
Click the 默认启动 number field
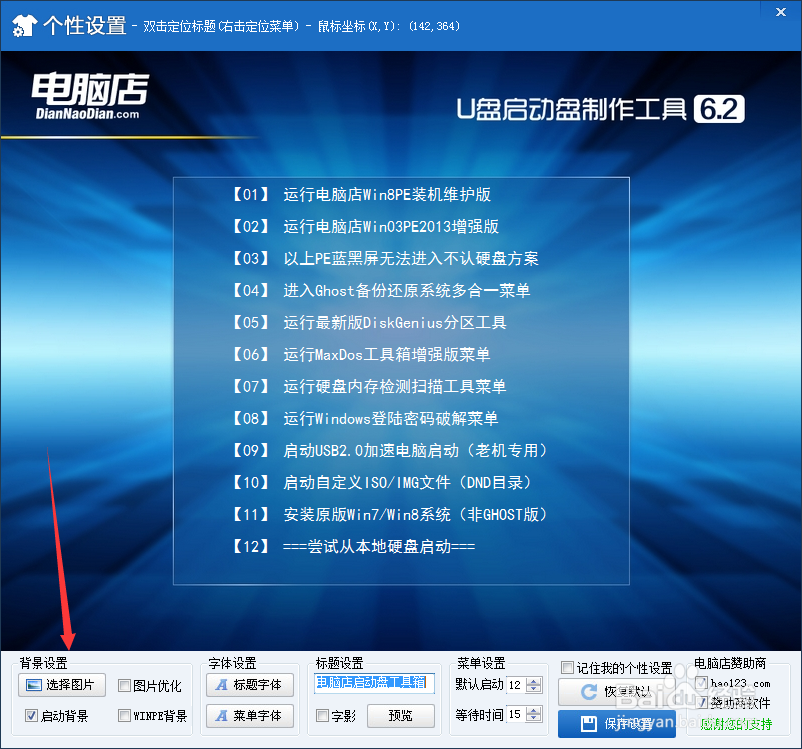tap(516, 685)
